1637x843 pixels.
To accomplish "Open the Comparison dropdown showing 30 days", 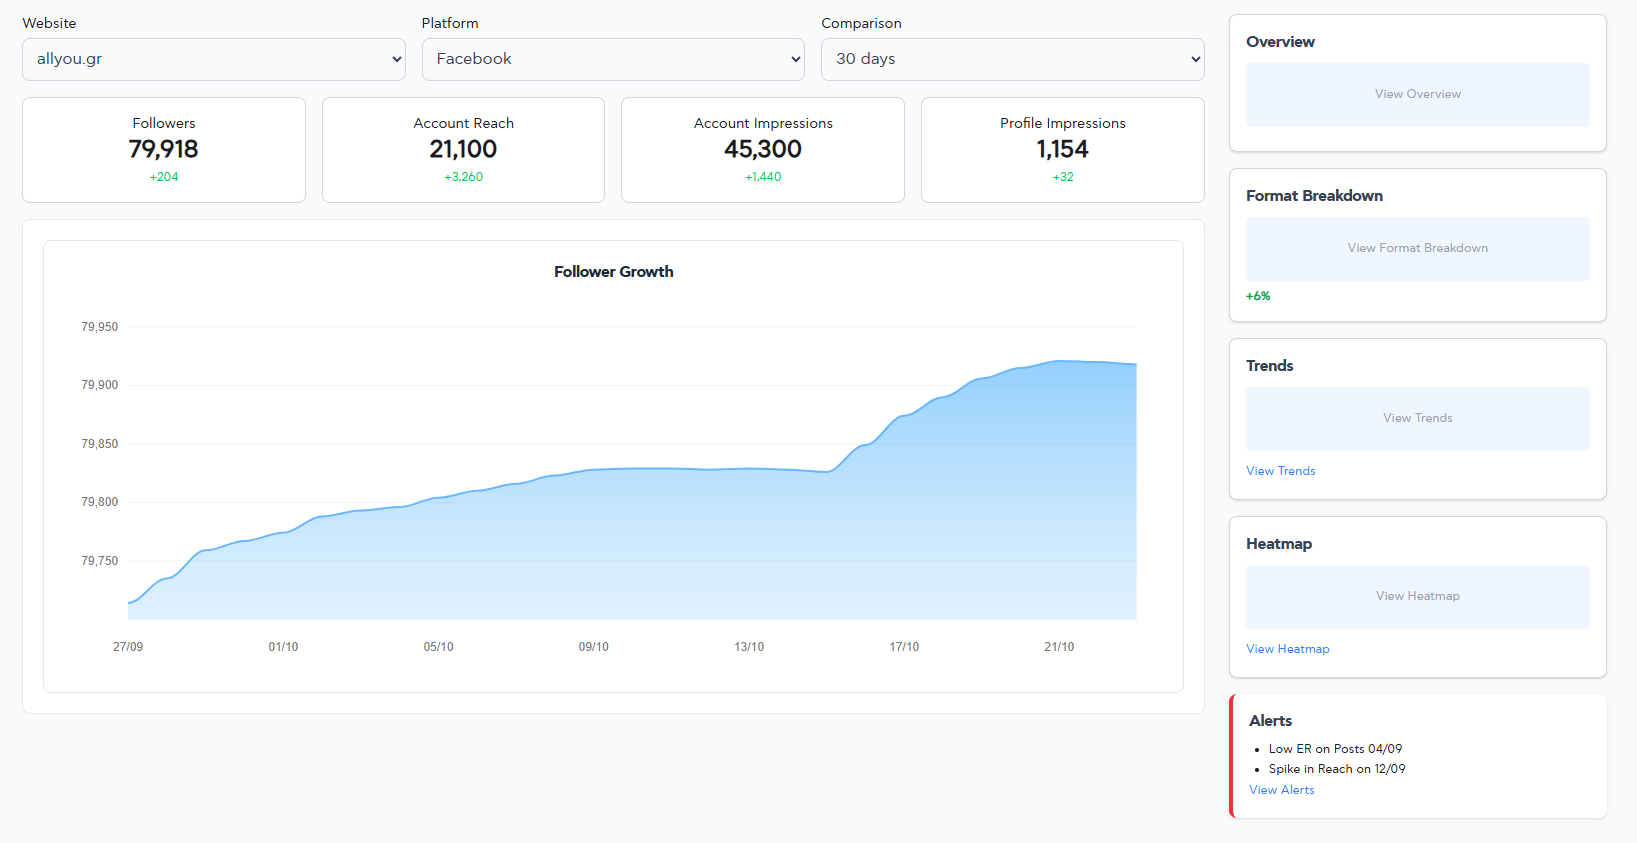I will 1012,59.
